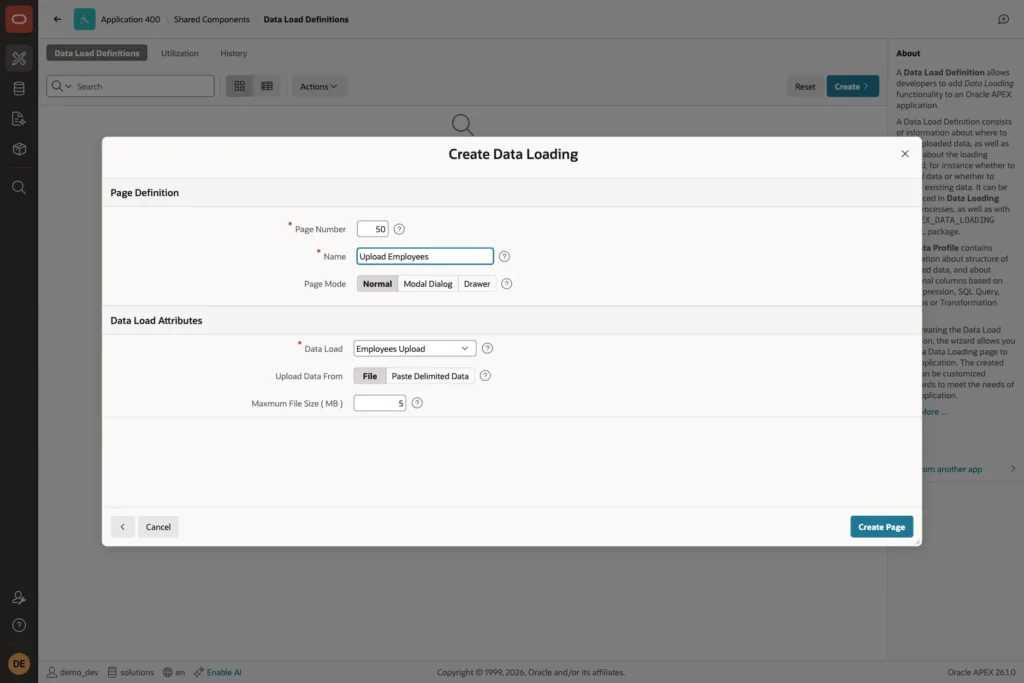Click the Create button in toolbar
Image resolution: width=1024 pixels, height=683 pixels.
pyautogui.click(x=852, y=86)
